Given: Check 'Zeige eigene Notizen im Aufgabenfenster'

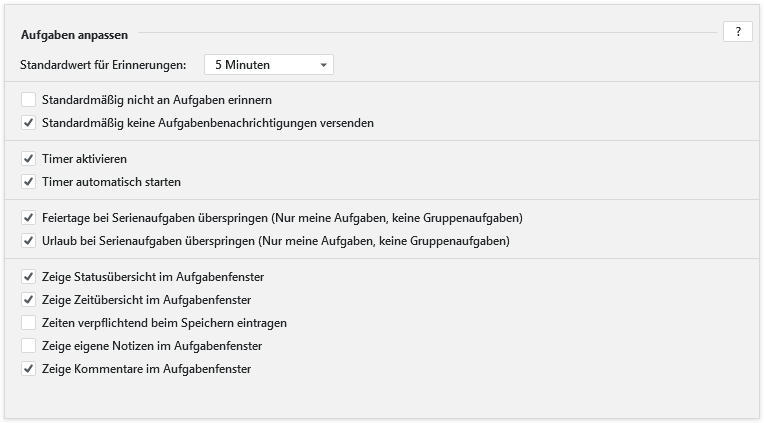Looking at the screenshot, I should [x=28, y=346].
